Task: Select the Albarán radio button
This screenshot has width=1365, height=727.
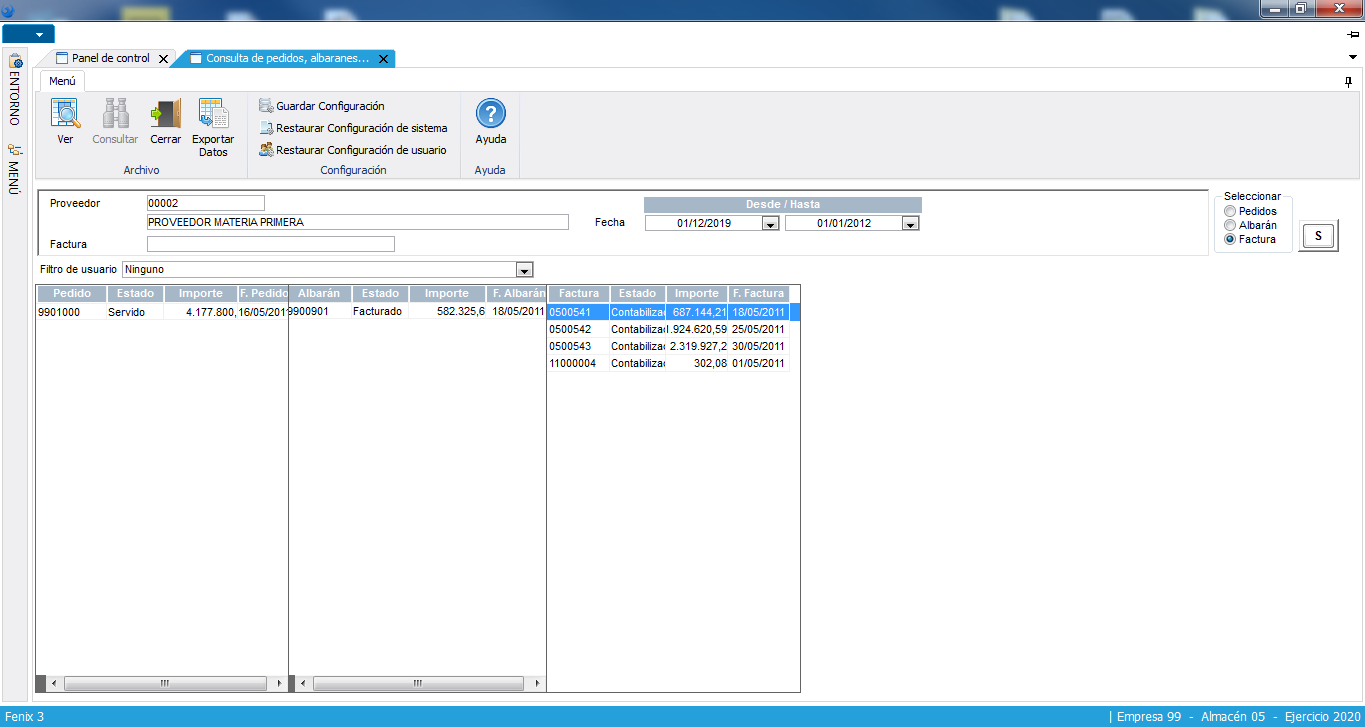Action: click(x=1230, y=226)
